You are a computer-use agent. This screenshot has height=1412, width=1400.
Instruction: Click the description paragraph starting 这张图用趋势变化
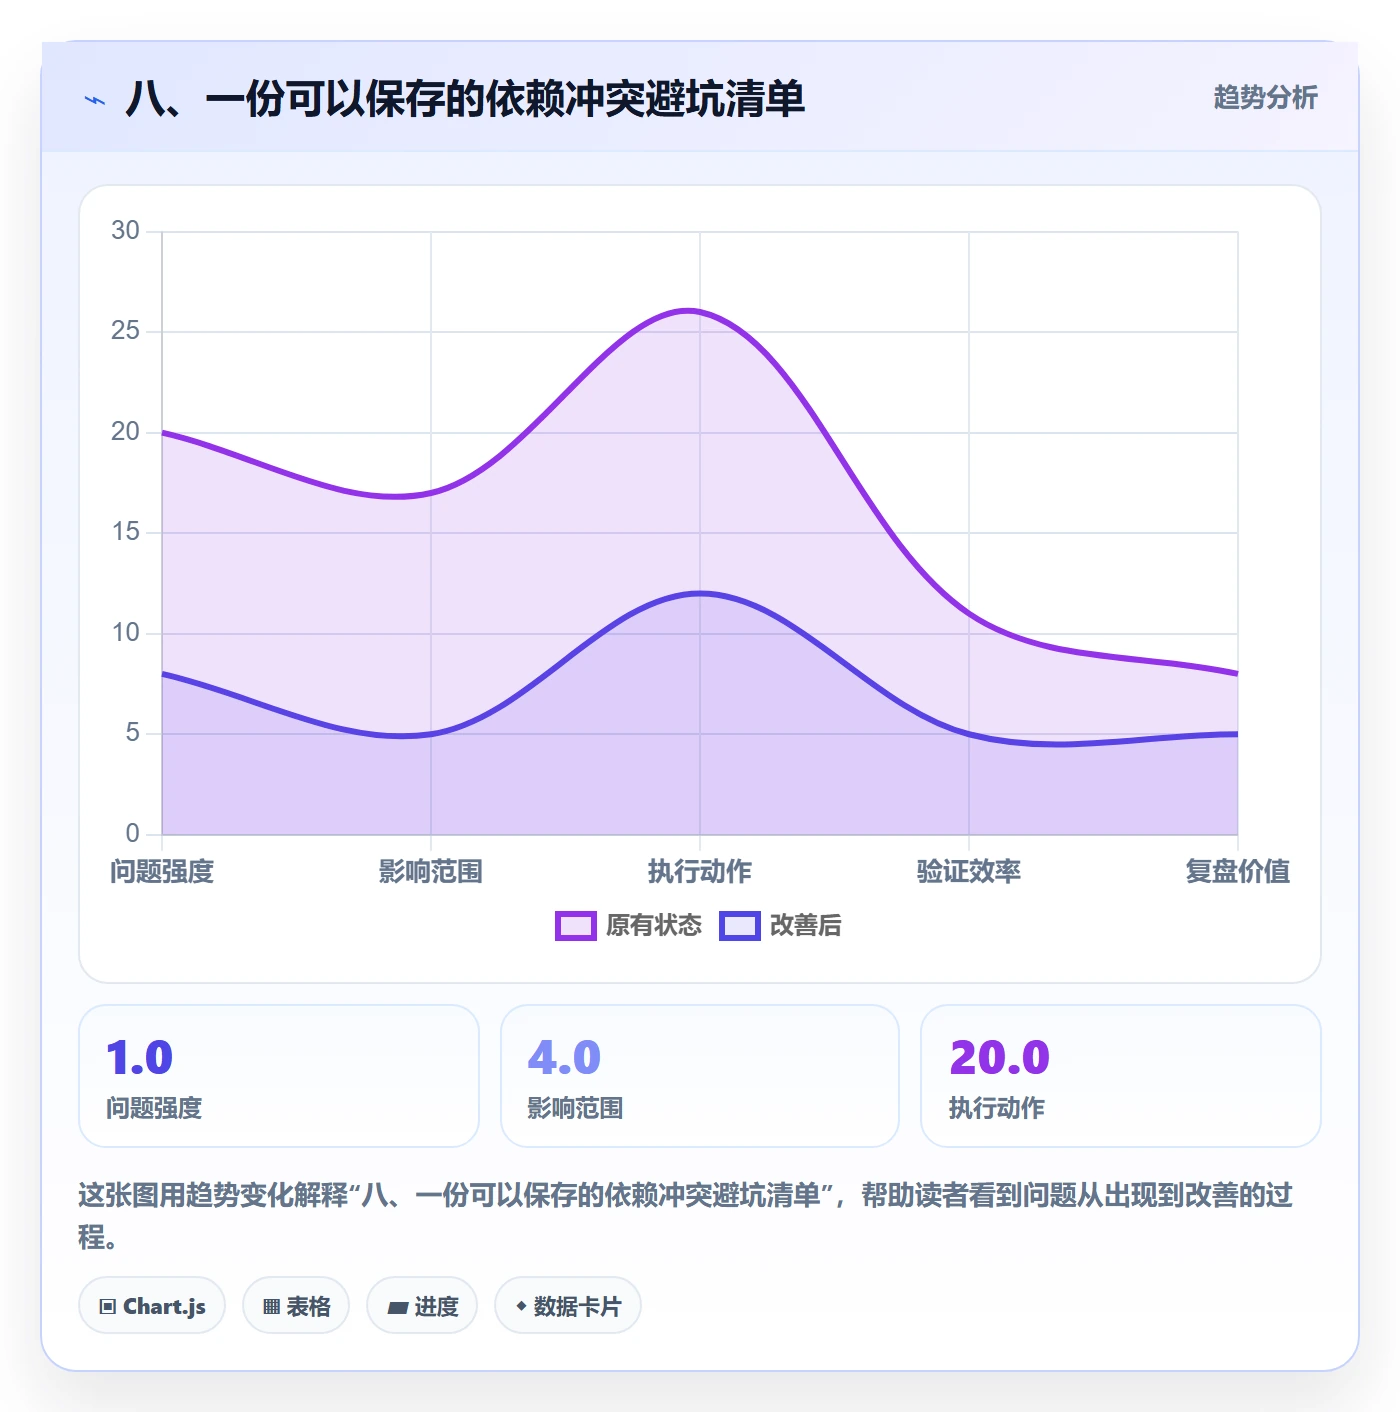point(686,1215)
